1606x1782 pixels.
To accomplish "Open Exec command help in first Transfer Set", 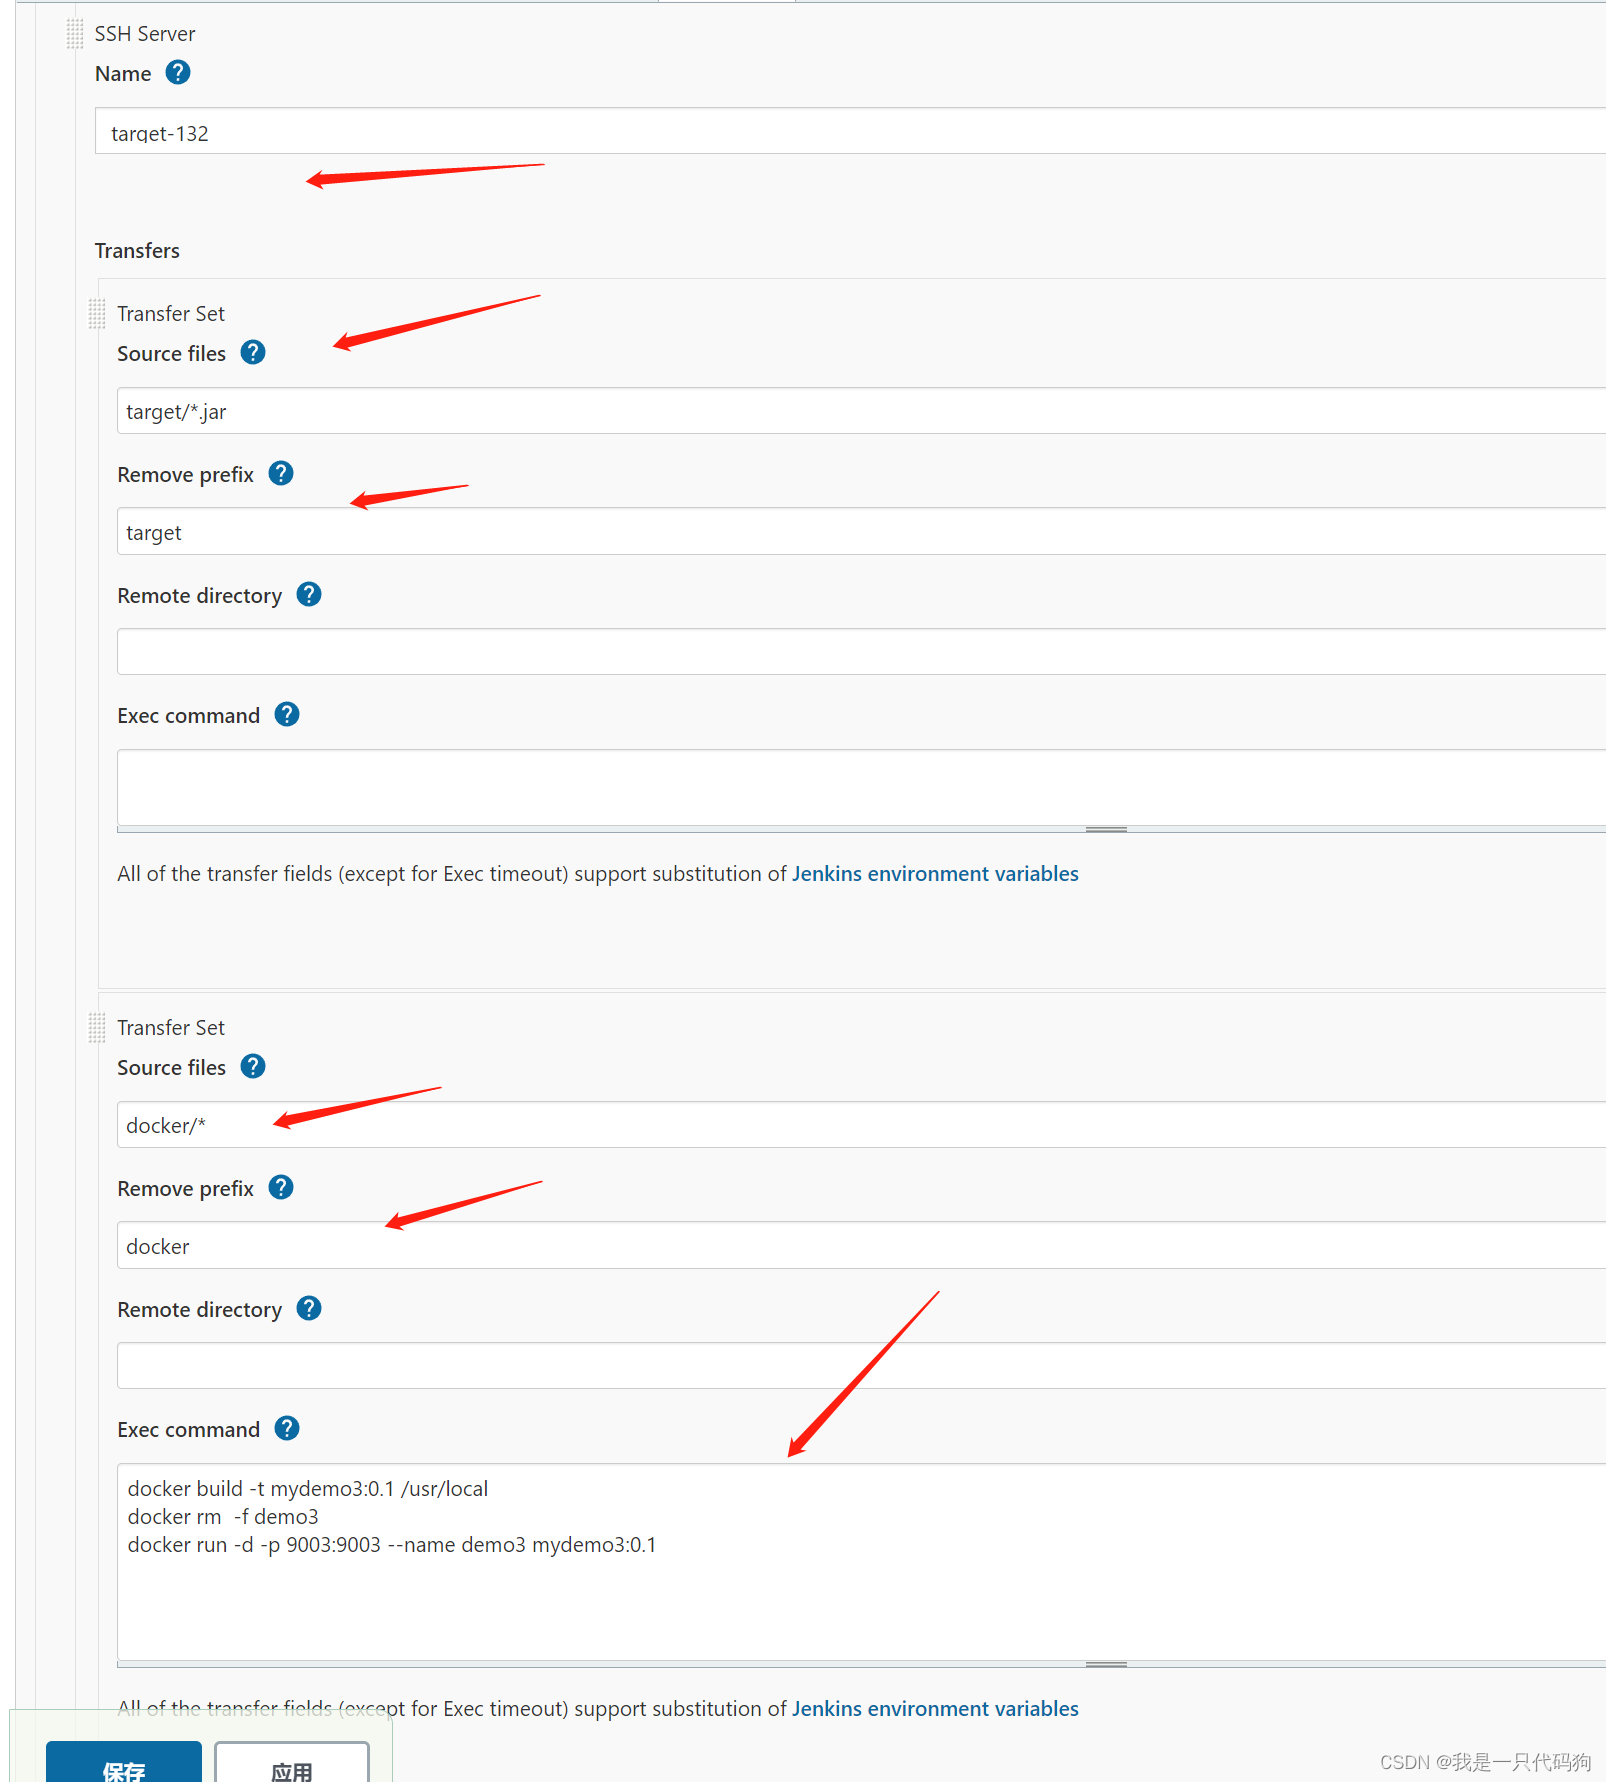I will 286,714.
